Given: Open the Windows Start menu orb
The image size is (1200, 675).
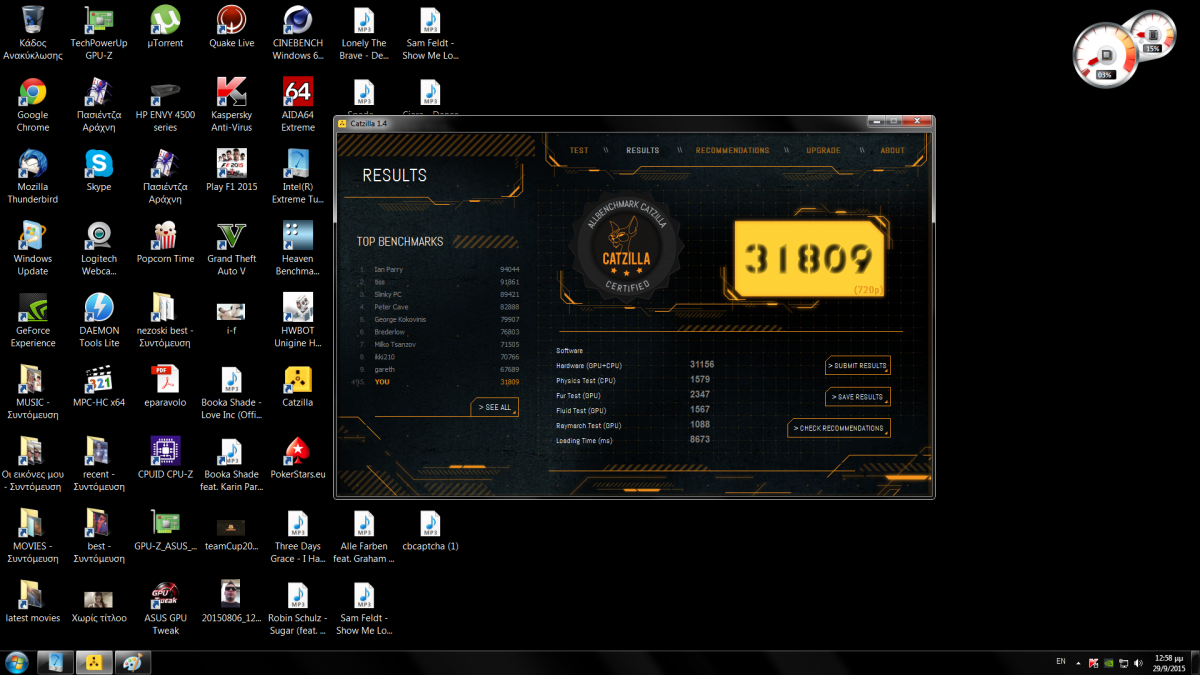Looking at the screenshot, I should click(x=16, y=662).
